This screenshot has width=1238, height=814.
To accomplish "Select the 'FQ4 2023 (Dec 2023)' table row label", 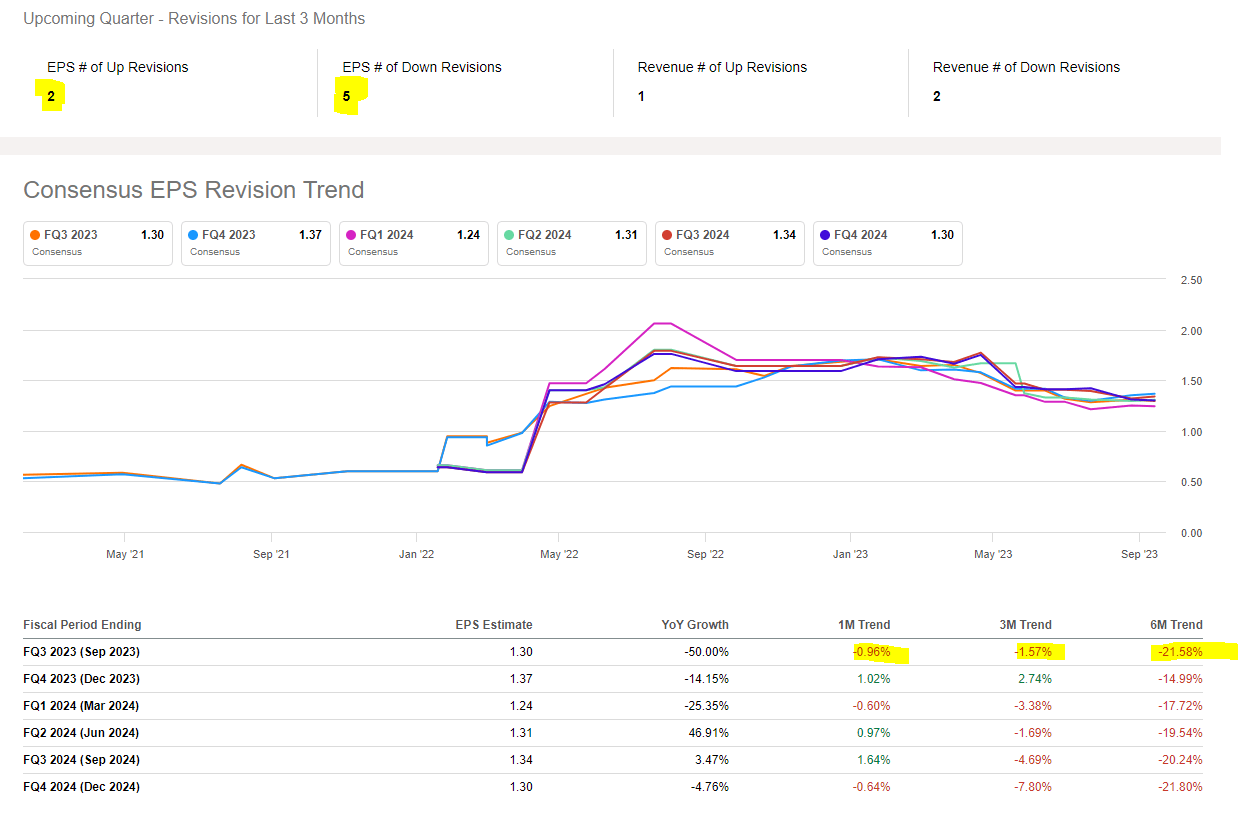I will click(x=81, y=679).
